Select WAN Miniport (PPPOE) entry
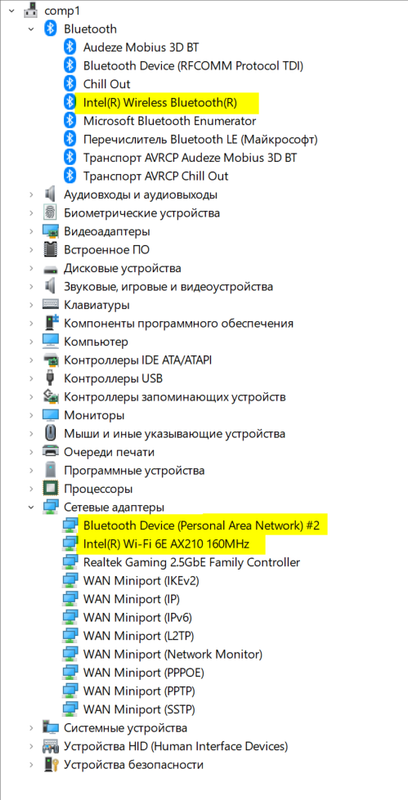The image size is (408, 800). point(139,672)
